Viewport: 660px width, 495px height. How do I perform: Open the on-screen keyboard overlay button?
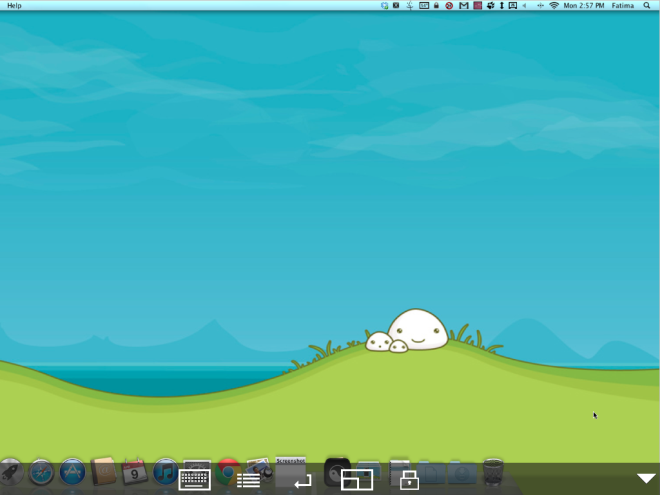point(194,479)
